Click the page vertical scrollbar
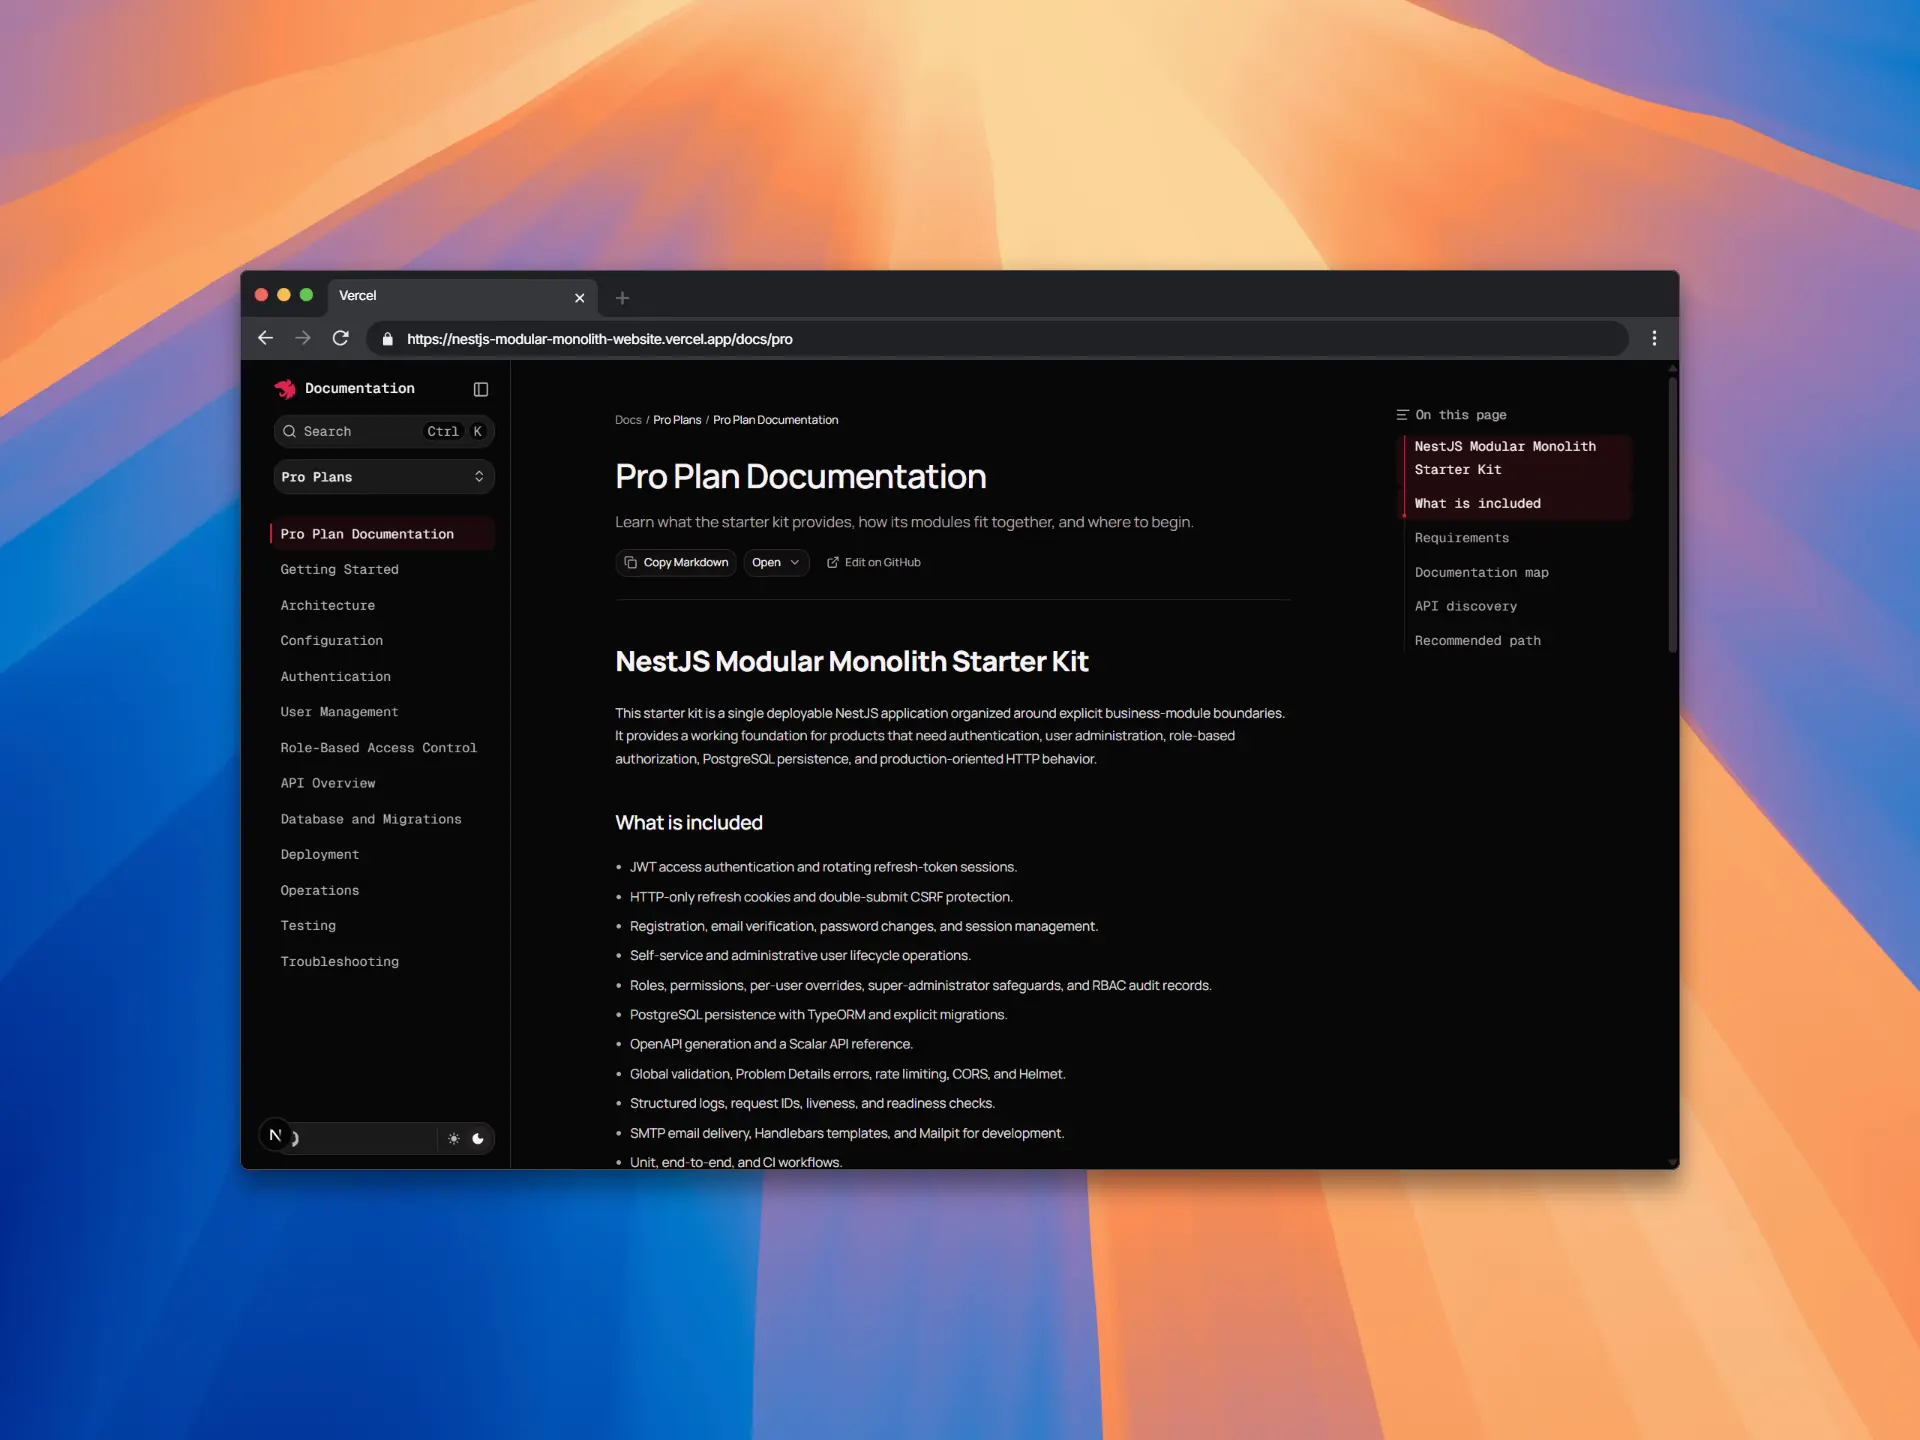Image resolution: width=1920 pixels, height=1440 pixels. 1672,515
